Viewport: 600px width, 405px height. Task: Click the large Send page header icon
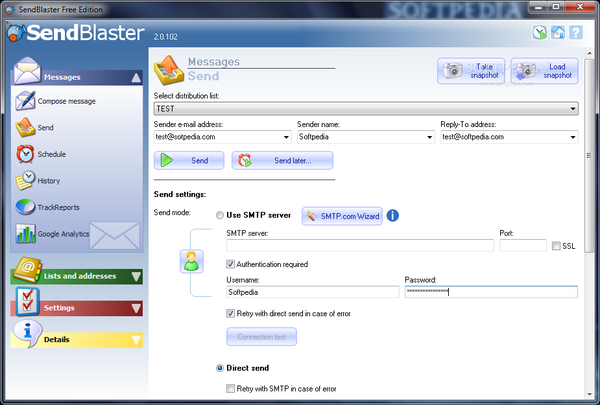pos(169,70)
